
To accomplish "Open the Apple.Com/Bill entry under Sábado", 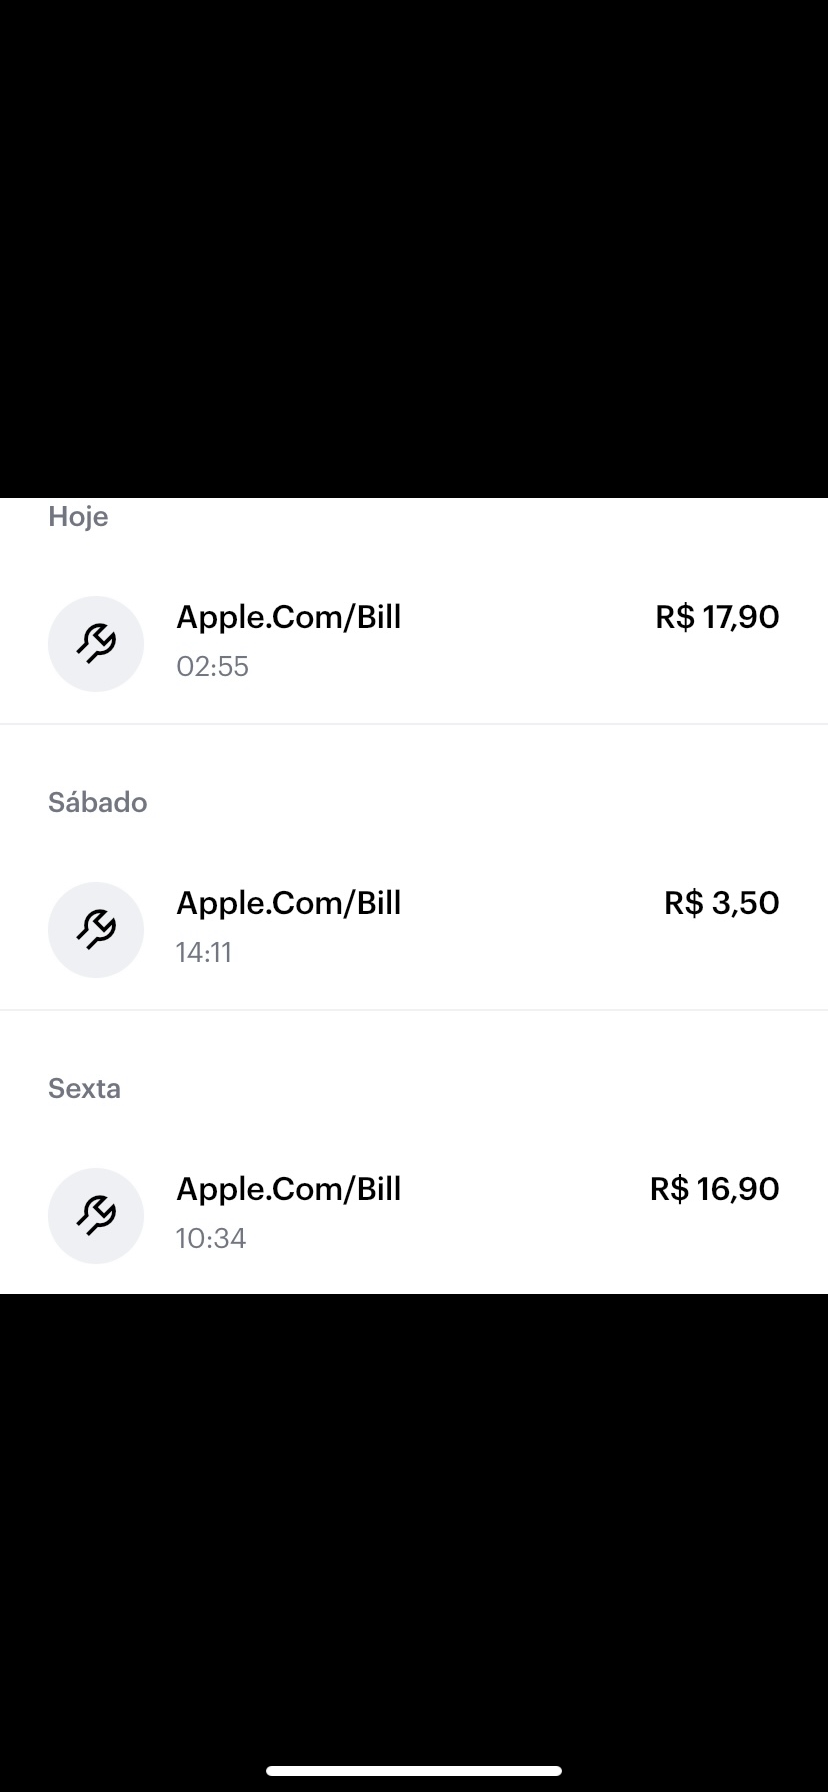I will coord(289,903).
